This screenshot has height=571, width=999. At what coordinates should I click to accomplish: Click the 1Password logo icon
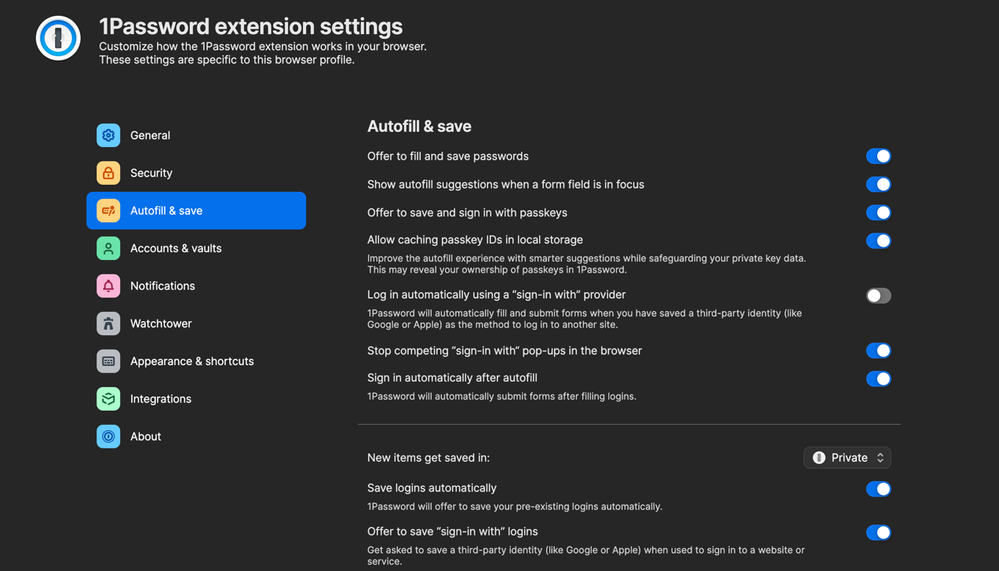click(58, 39)
